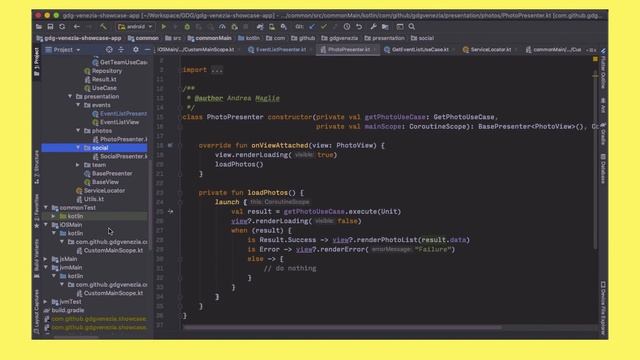Image resolution: width=640 pixels, height=360 pixels.
Task: Click the Save All toolbar icon
Action: pyautogui.click(x=50, y=27)
